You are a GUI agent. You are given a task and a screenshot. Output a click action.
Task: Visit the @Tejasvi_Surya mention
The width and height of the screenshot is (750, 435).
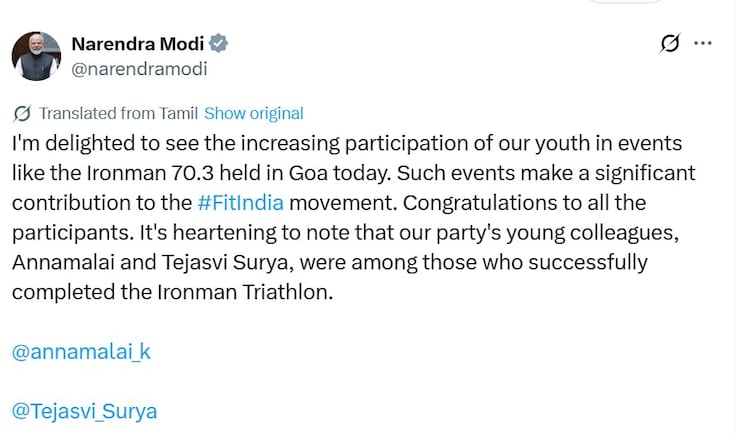coord(84,411)
